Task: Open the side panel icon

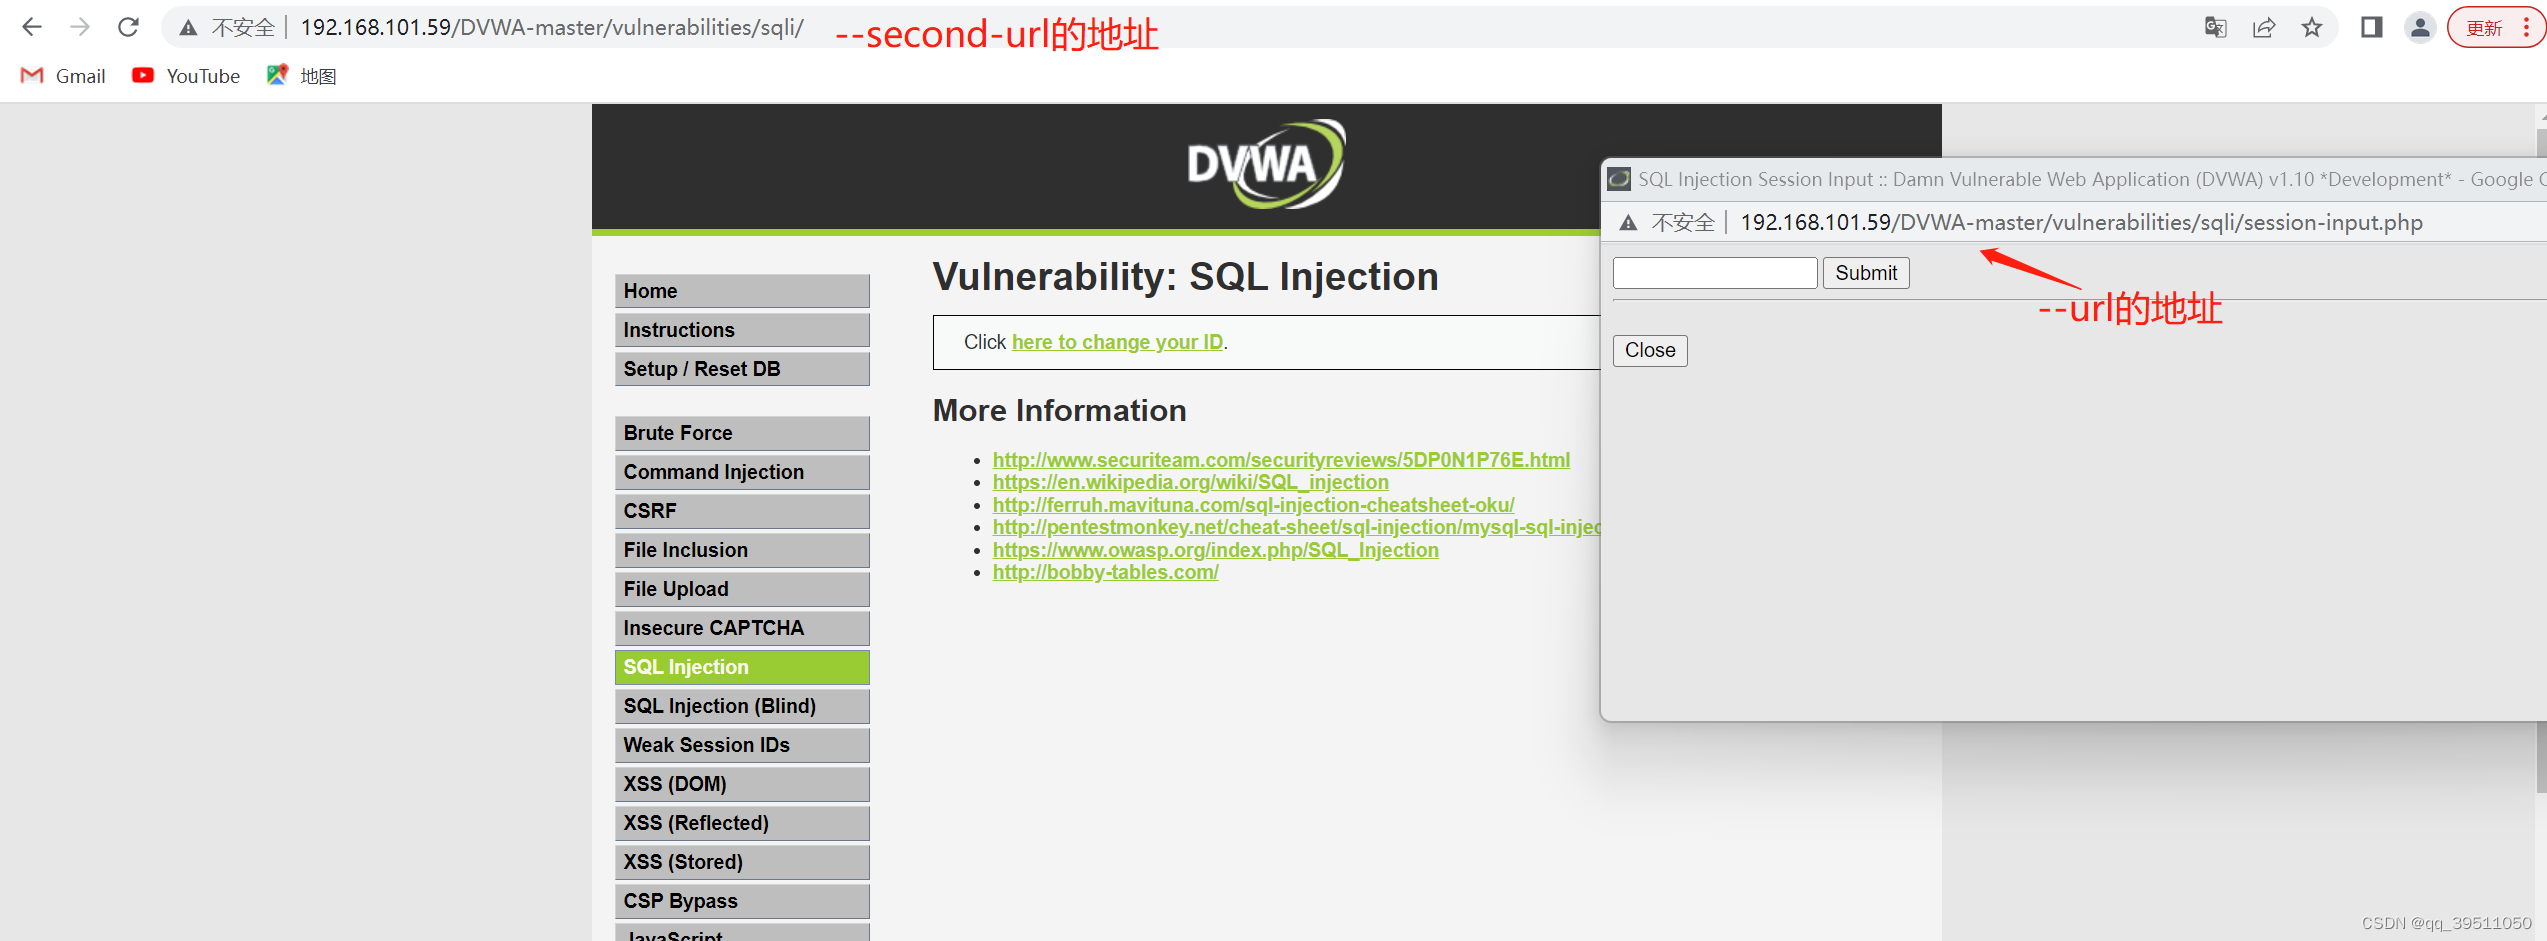Action: tap(2370, 27)
